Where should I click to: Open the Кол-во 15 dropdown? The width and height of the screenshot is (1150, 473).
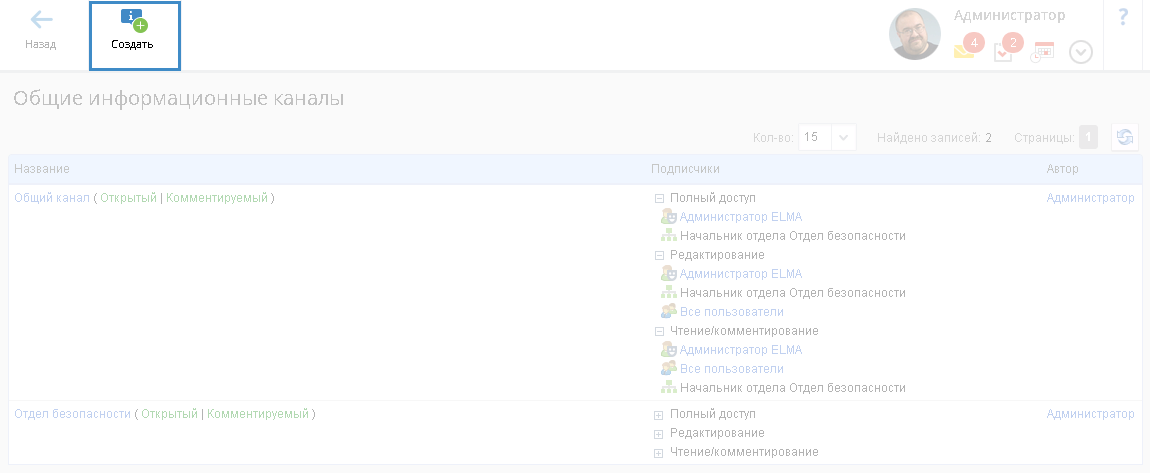pyautogui.click(x=827, y=137)
